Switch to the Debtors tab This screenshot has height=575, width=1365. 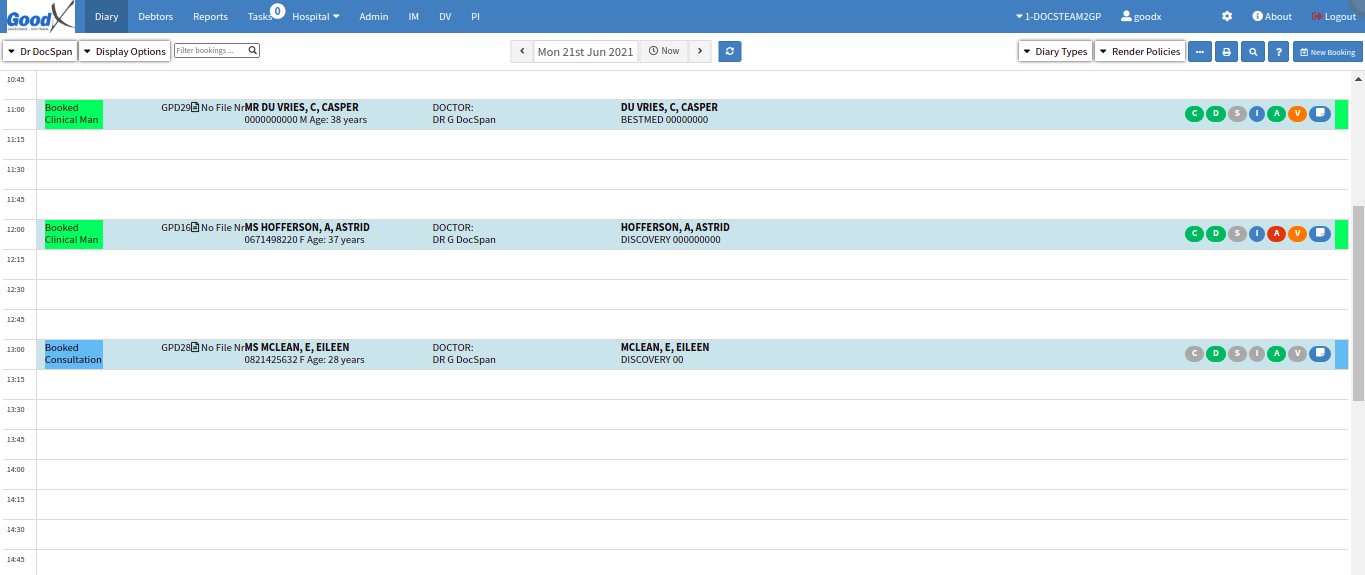pos(155,17)
